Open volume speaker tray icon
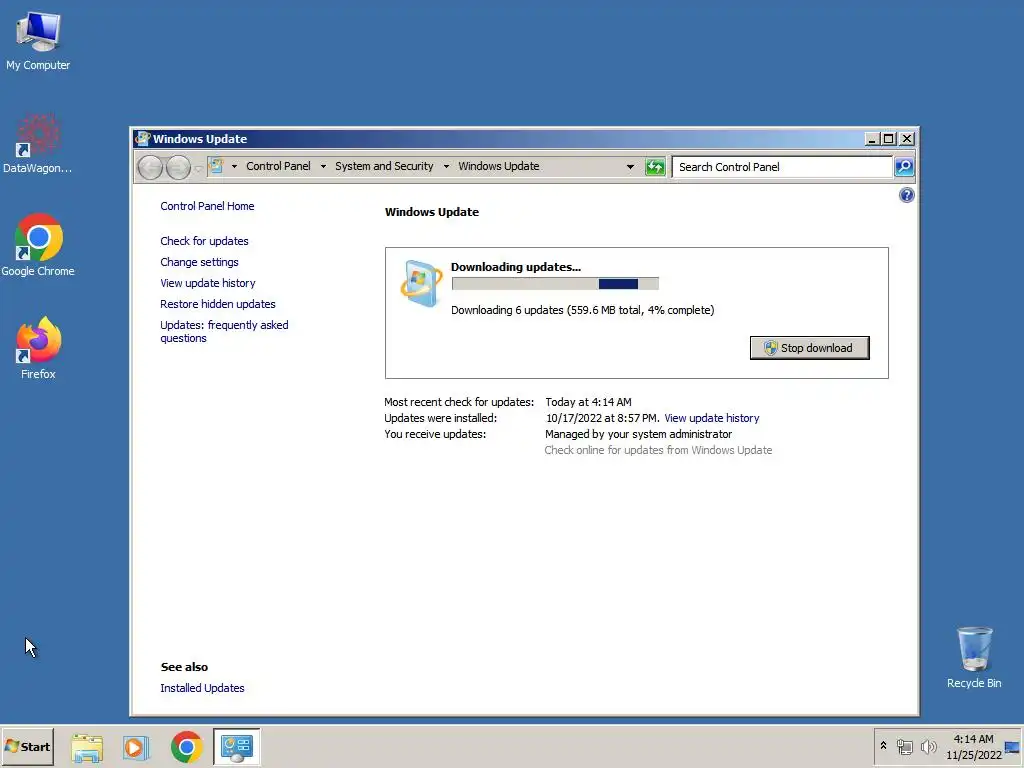Image resolution: width=1024 pixels, height=768 pixels. [x=928, y=746]
